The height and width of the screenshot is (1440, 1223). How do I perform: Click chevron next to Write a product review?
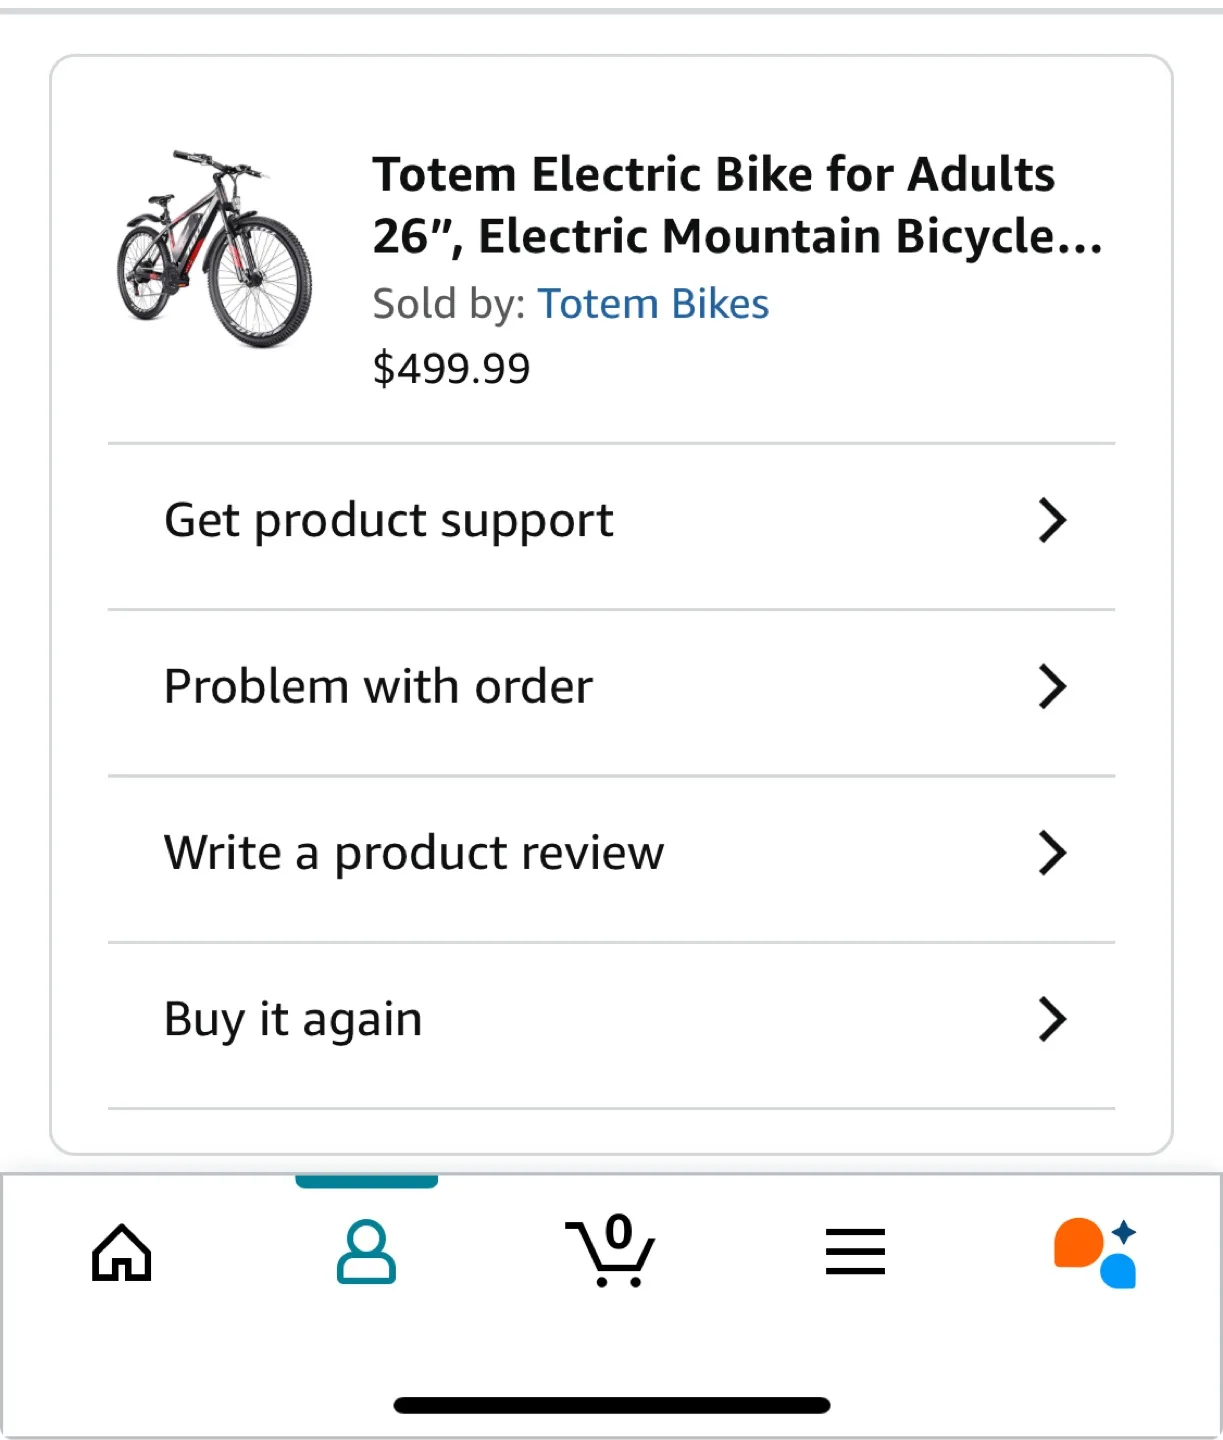coord(1052,853)
